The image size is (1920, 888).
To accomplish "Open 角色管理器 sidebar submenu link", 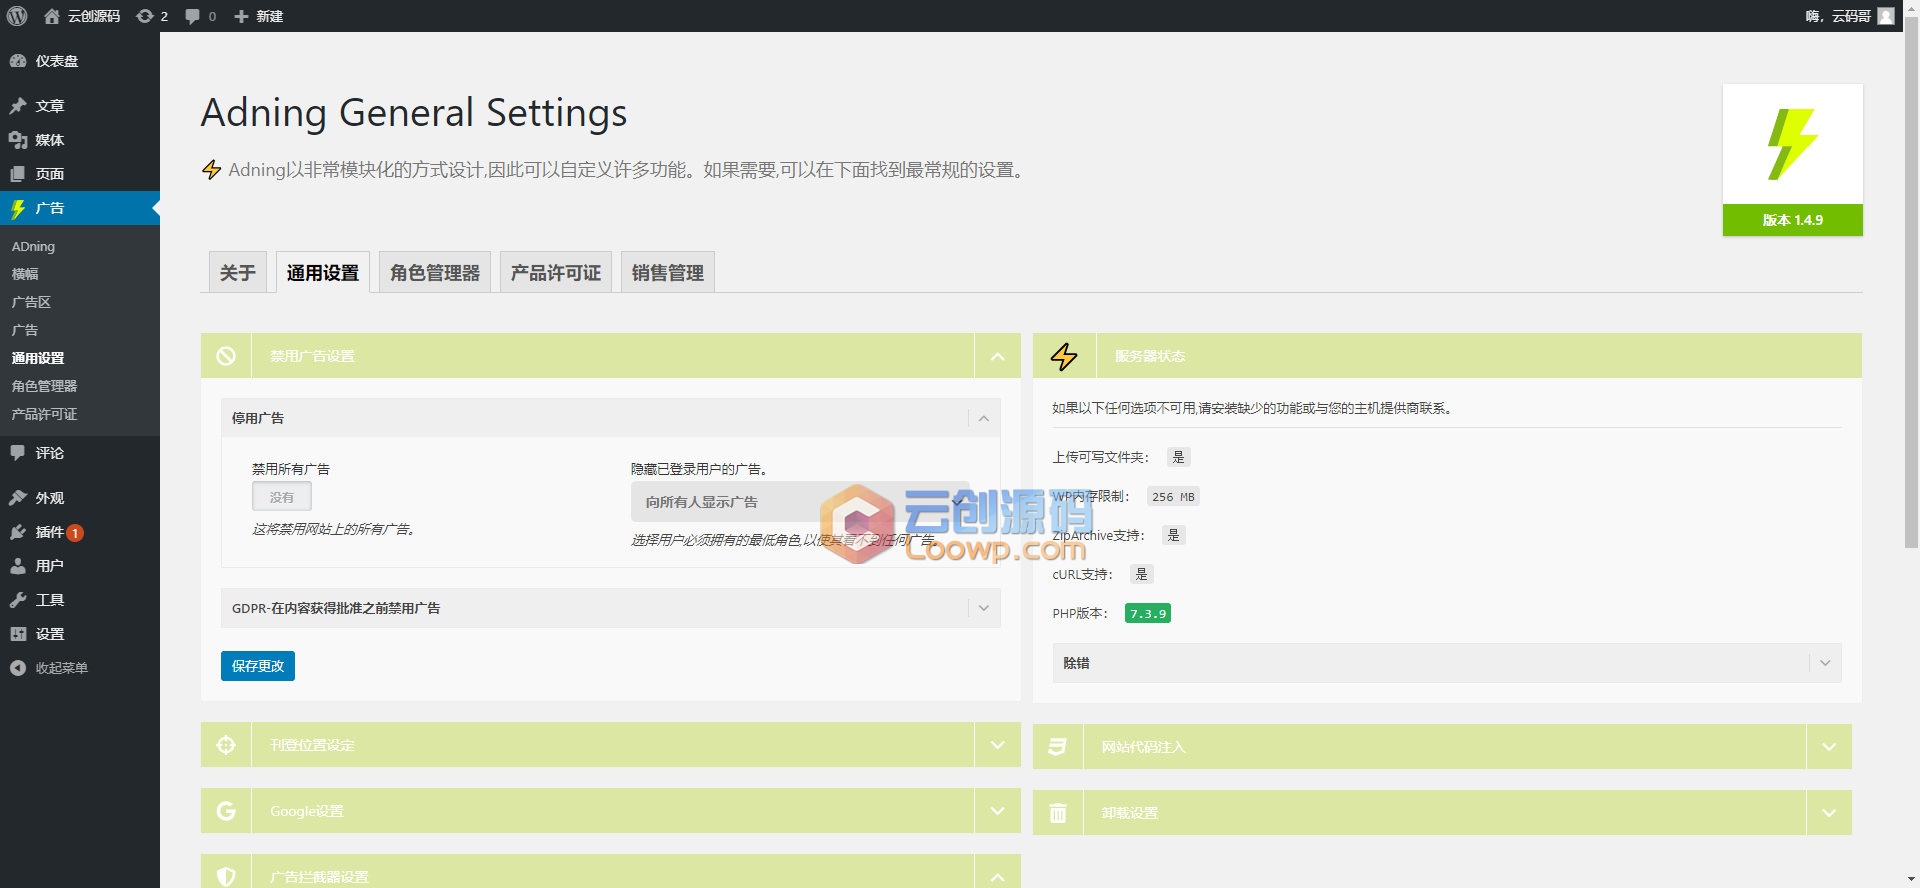I will 44,386.
